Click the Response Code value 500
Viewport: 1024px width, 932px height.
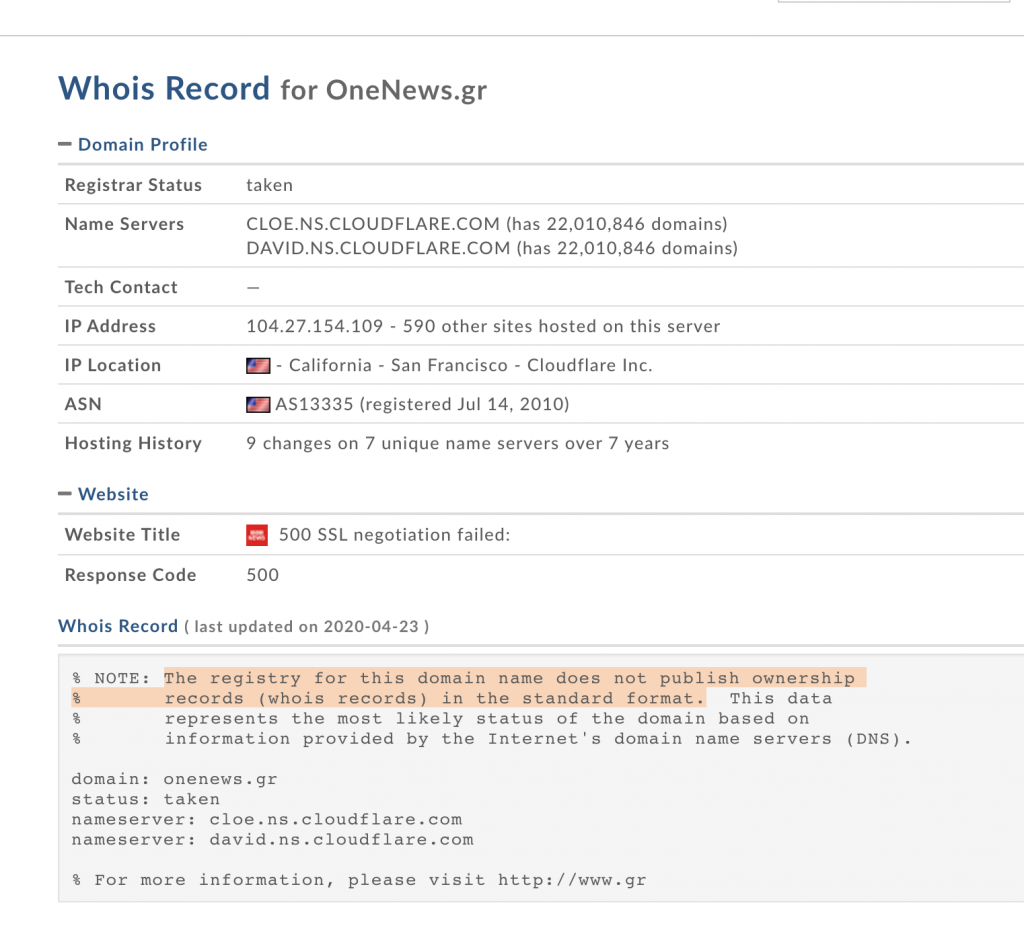pyautogui.click(x=263, y=575)
